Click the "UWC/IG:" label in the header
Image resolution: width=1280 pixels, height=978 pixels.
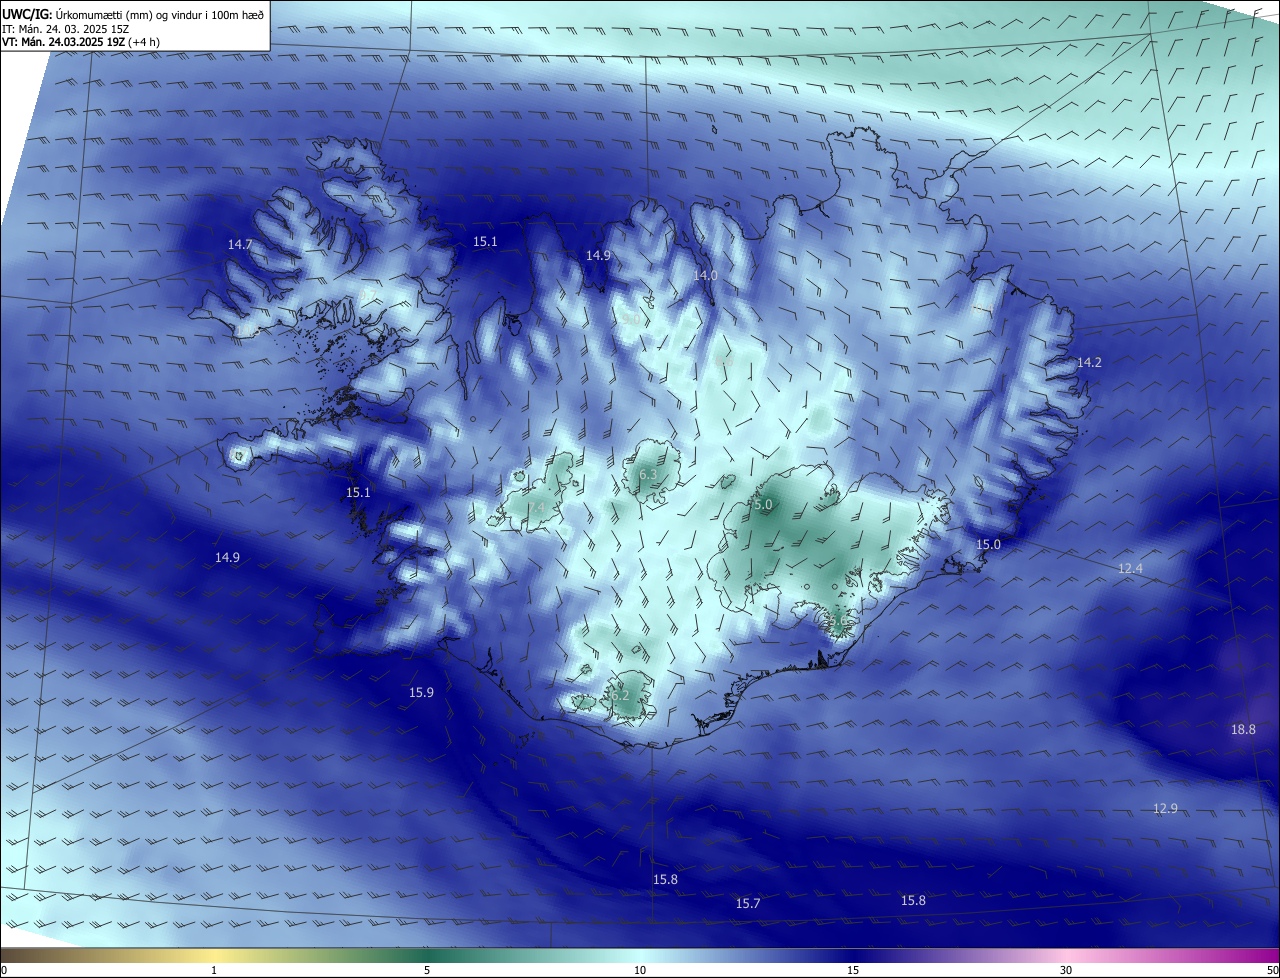pos(27,14)
